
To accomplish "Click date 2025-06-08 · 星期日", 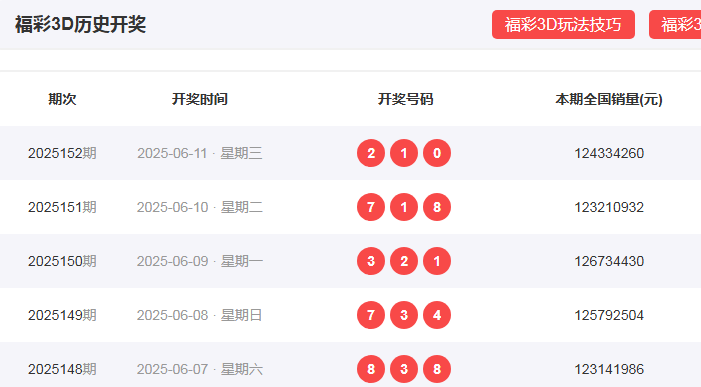I will coord(199,315).
